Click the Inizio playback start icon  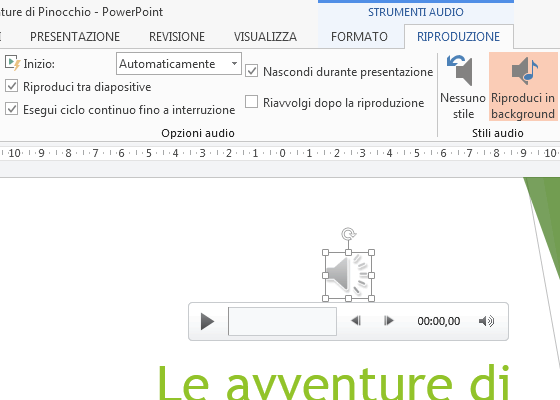(13, 63)
